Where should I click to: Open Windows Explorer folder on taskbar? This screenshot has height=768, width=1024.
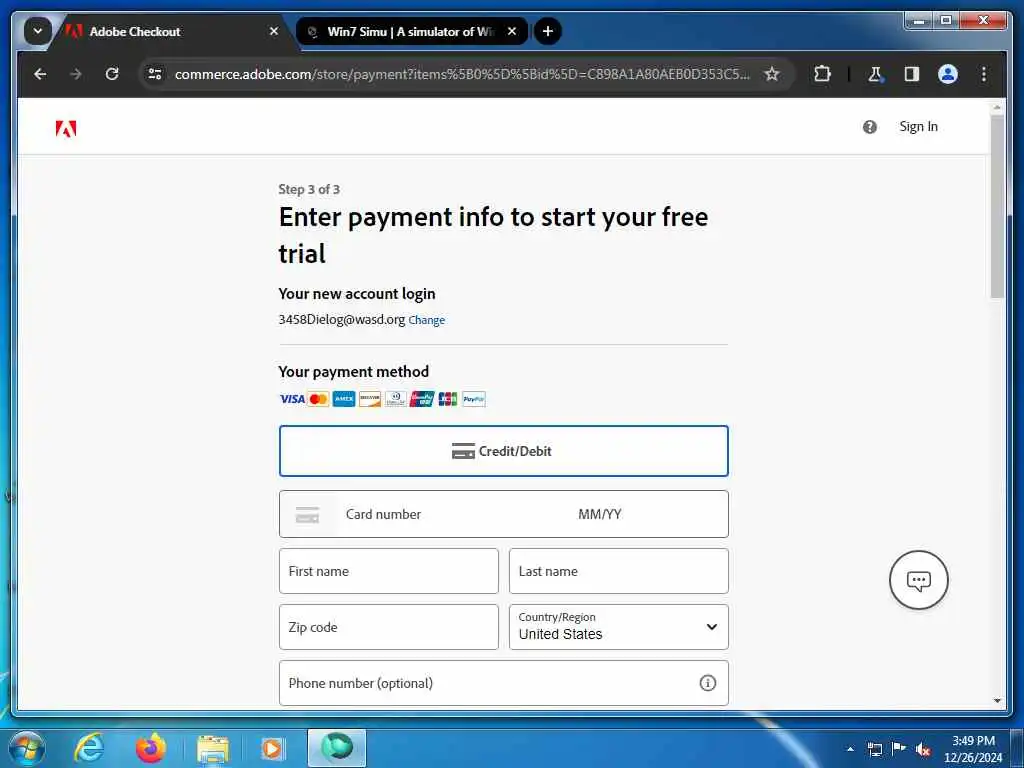click(x=213, y=750)
